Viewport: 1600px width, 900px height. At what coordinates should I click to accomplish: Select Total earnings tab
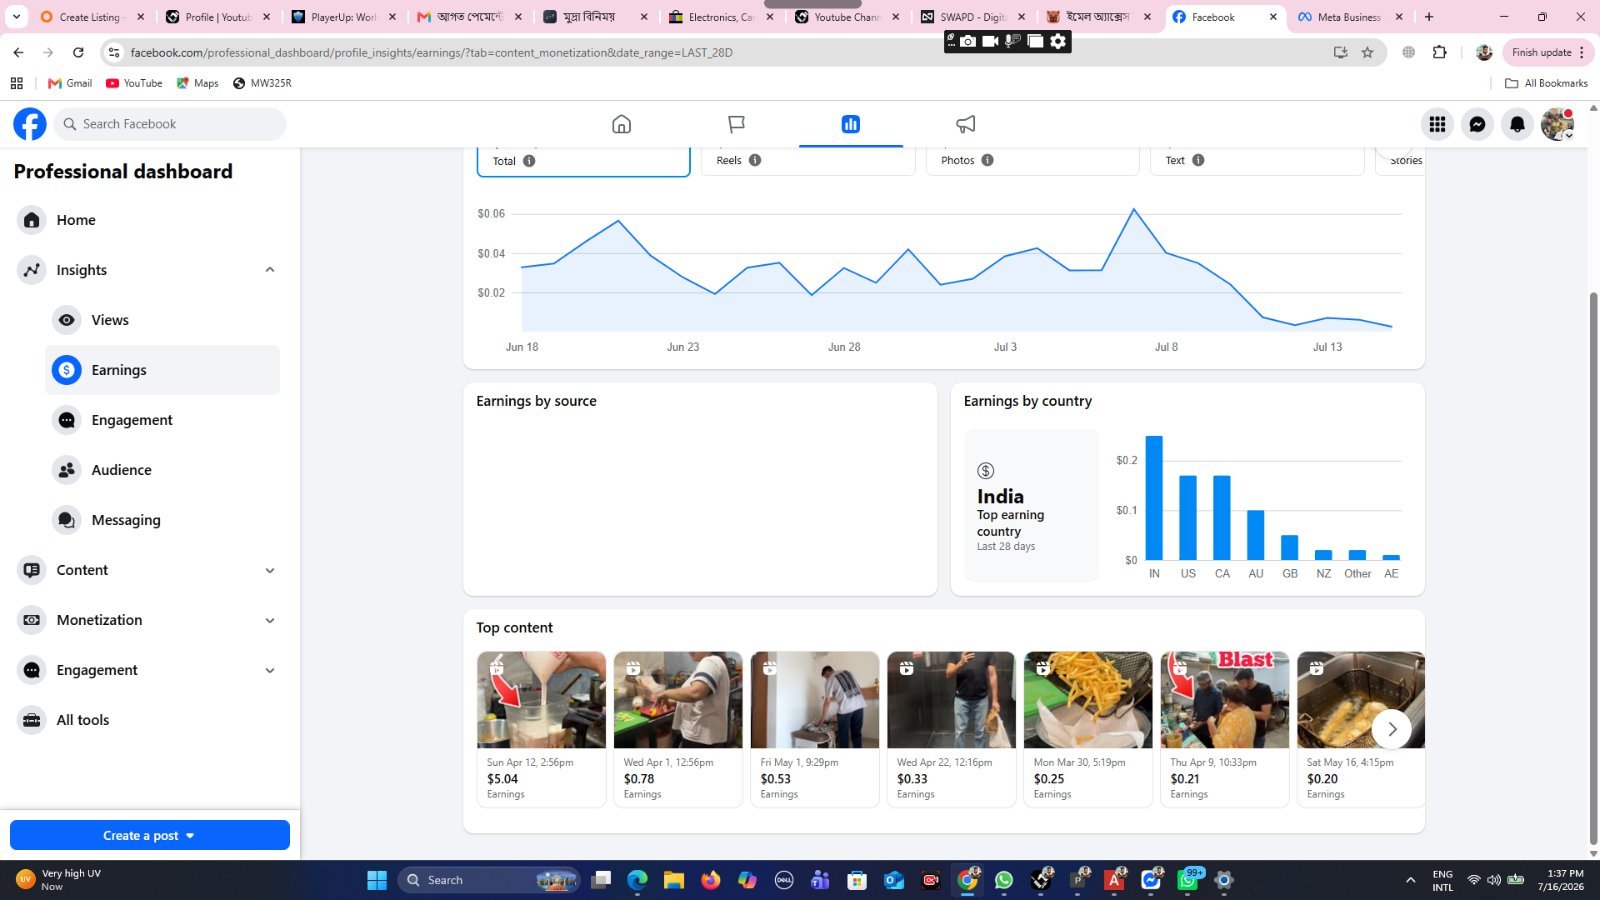(583, 161)
